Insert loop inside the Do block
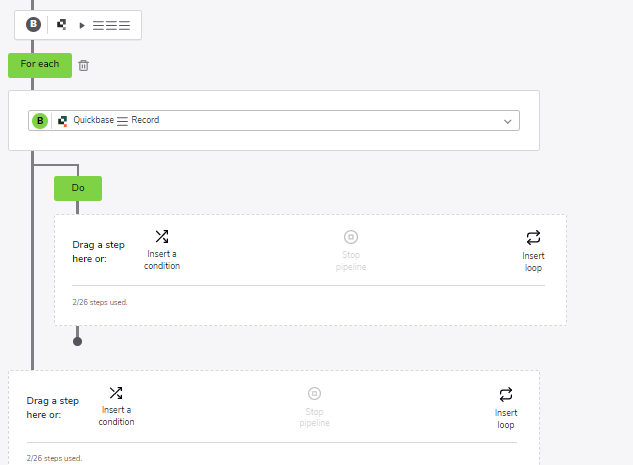This screenshot has width=633, height=465. click(x=533, y=251)
